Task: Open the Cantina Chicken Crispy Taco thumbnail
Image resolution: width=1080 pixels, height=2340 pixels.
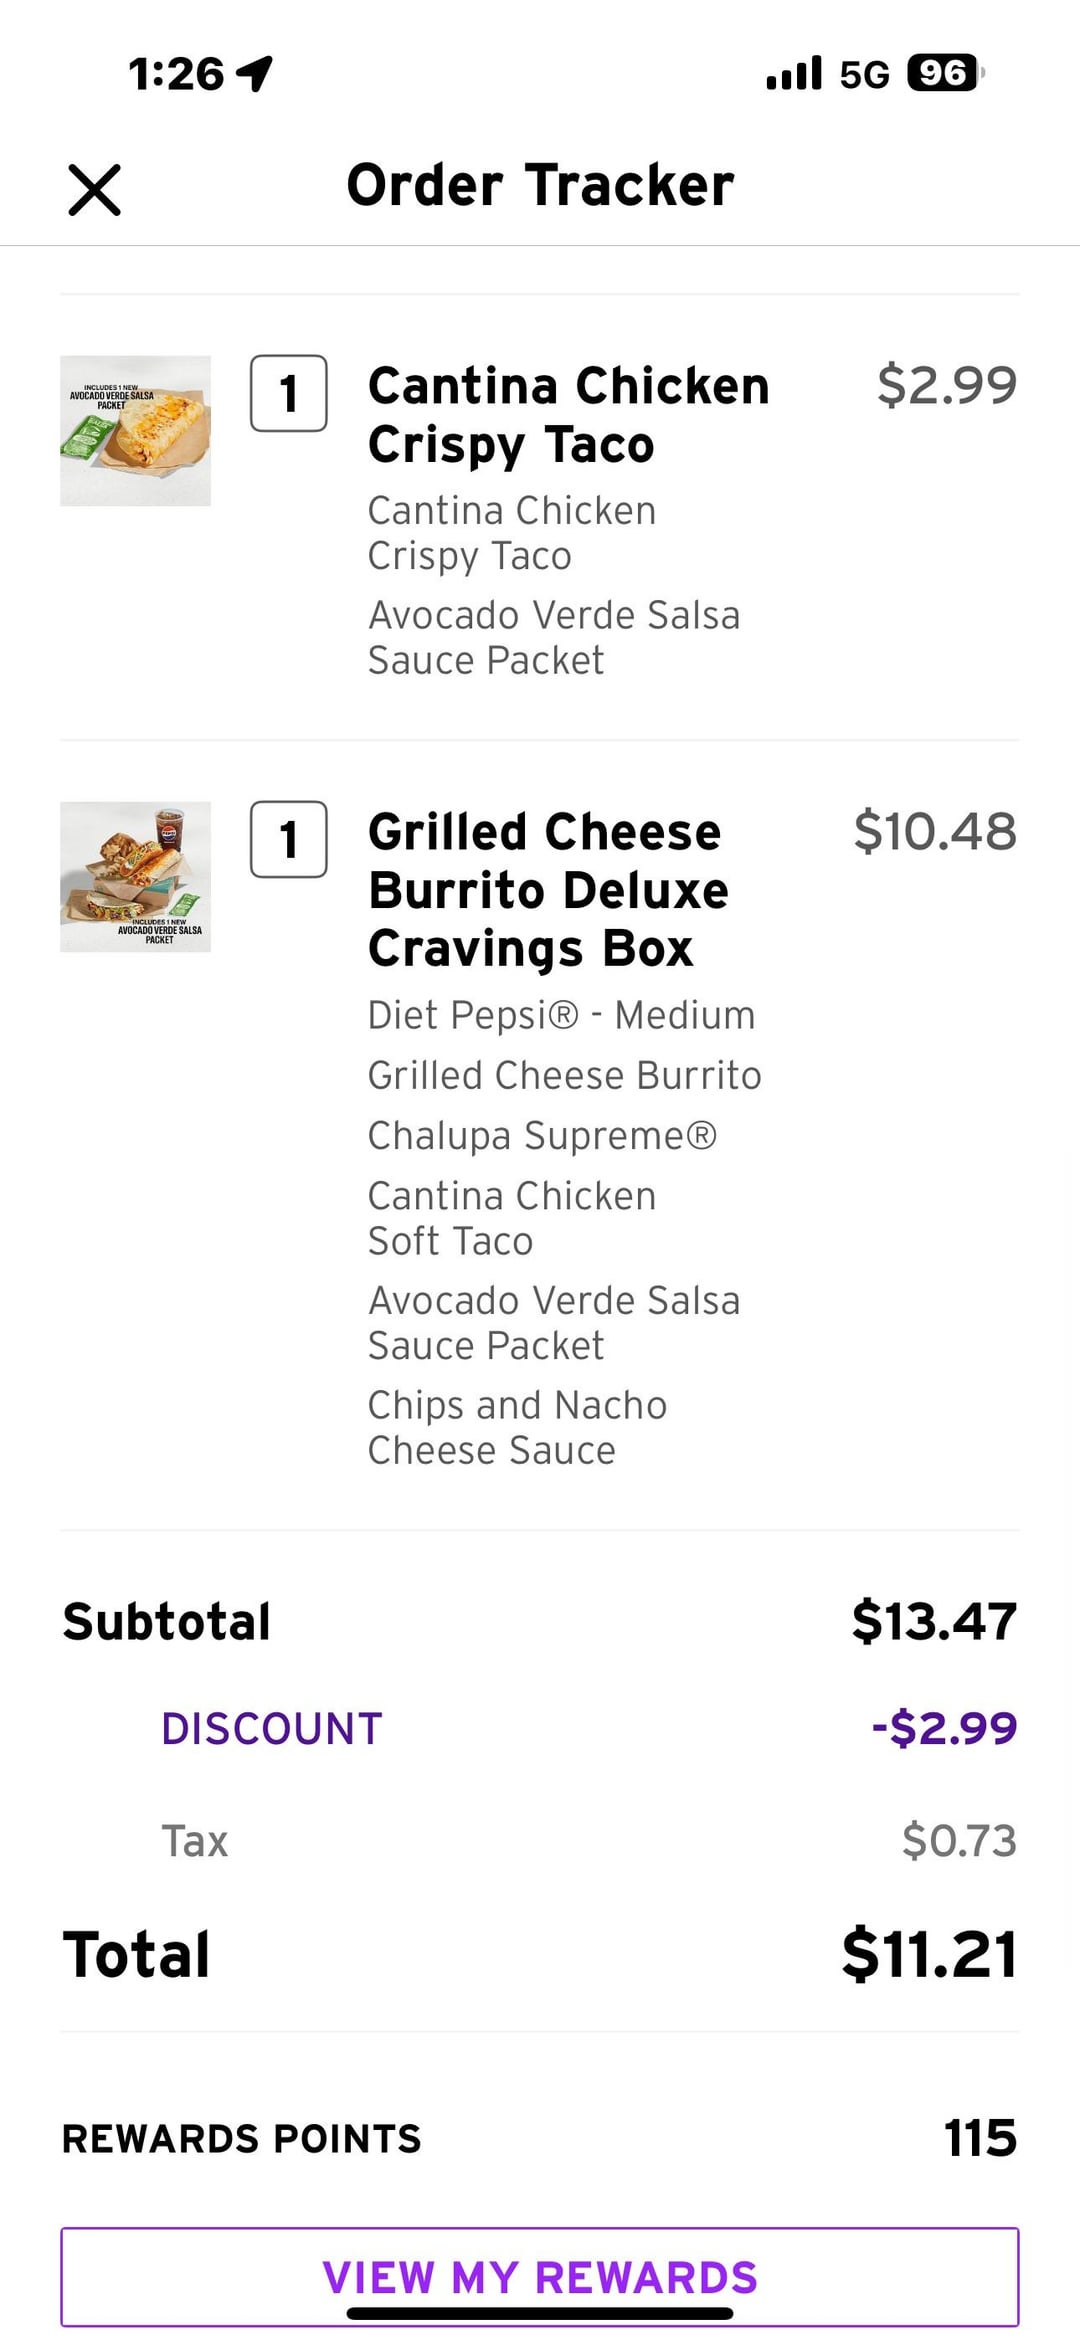Action: pyautogui.click(x=136, y=431)
